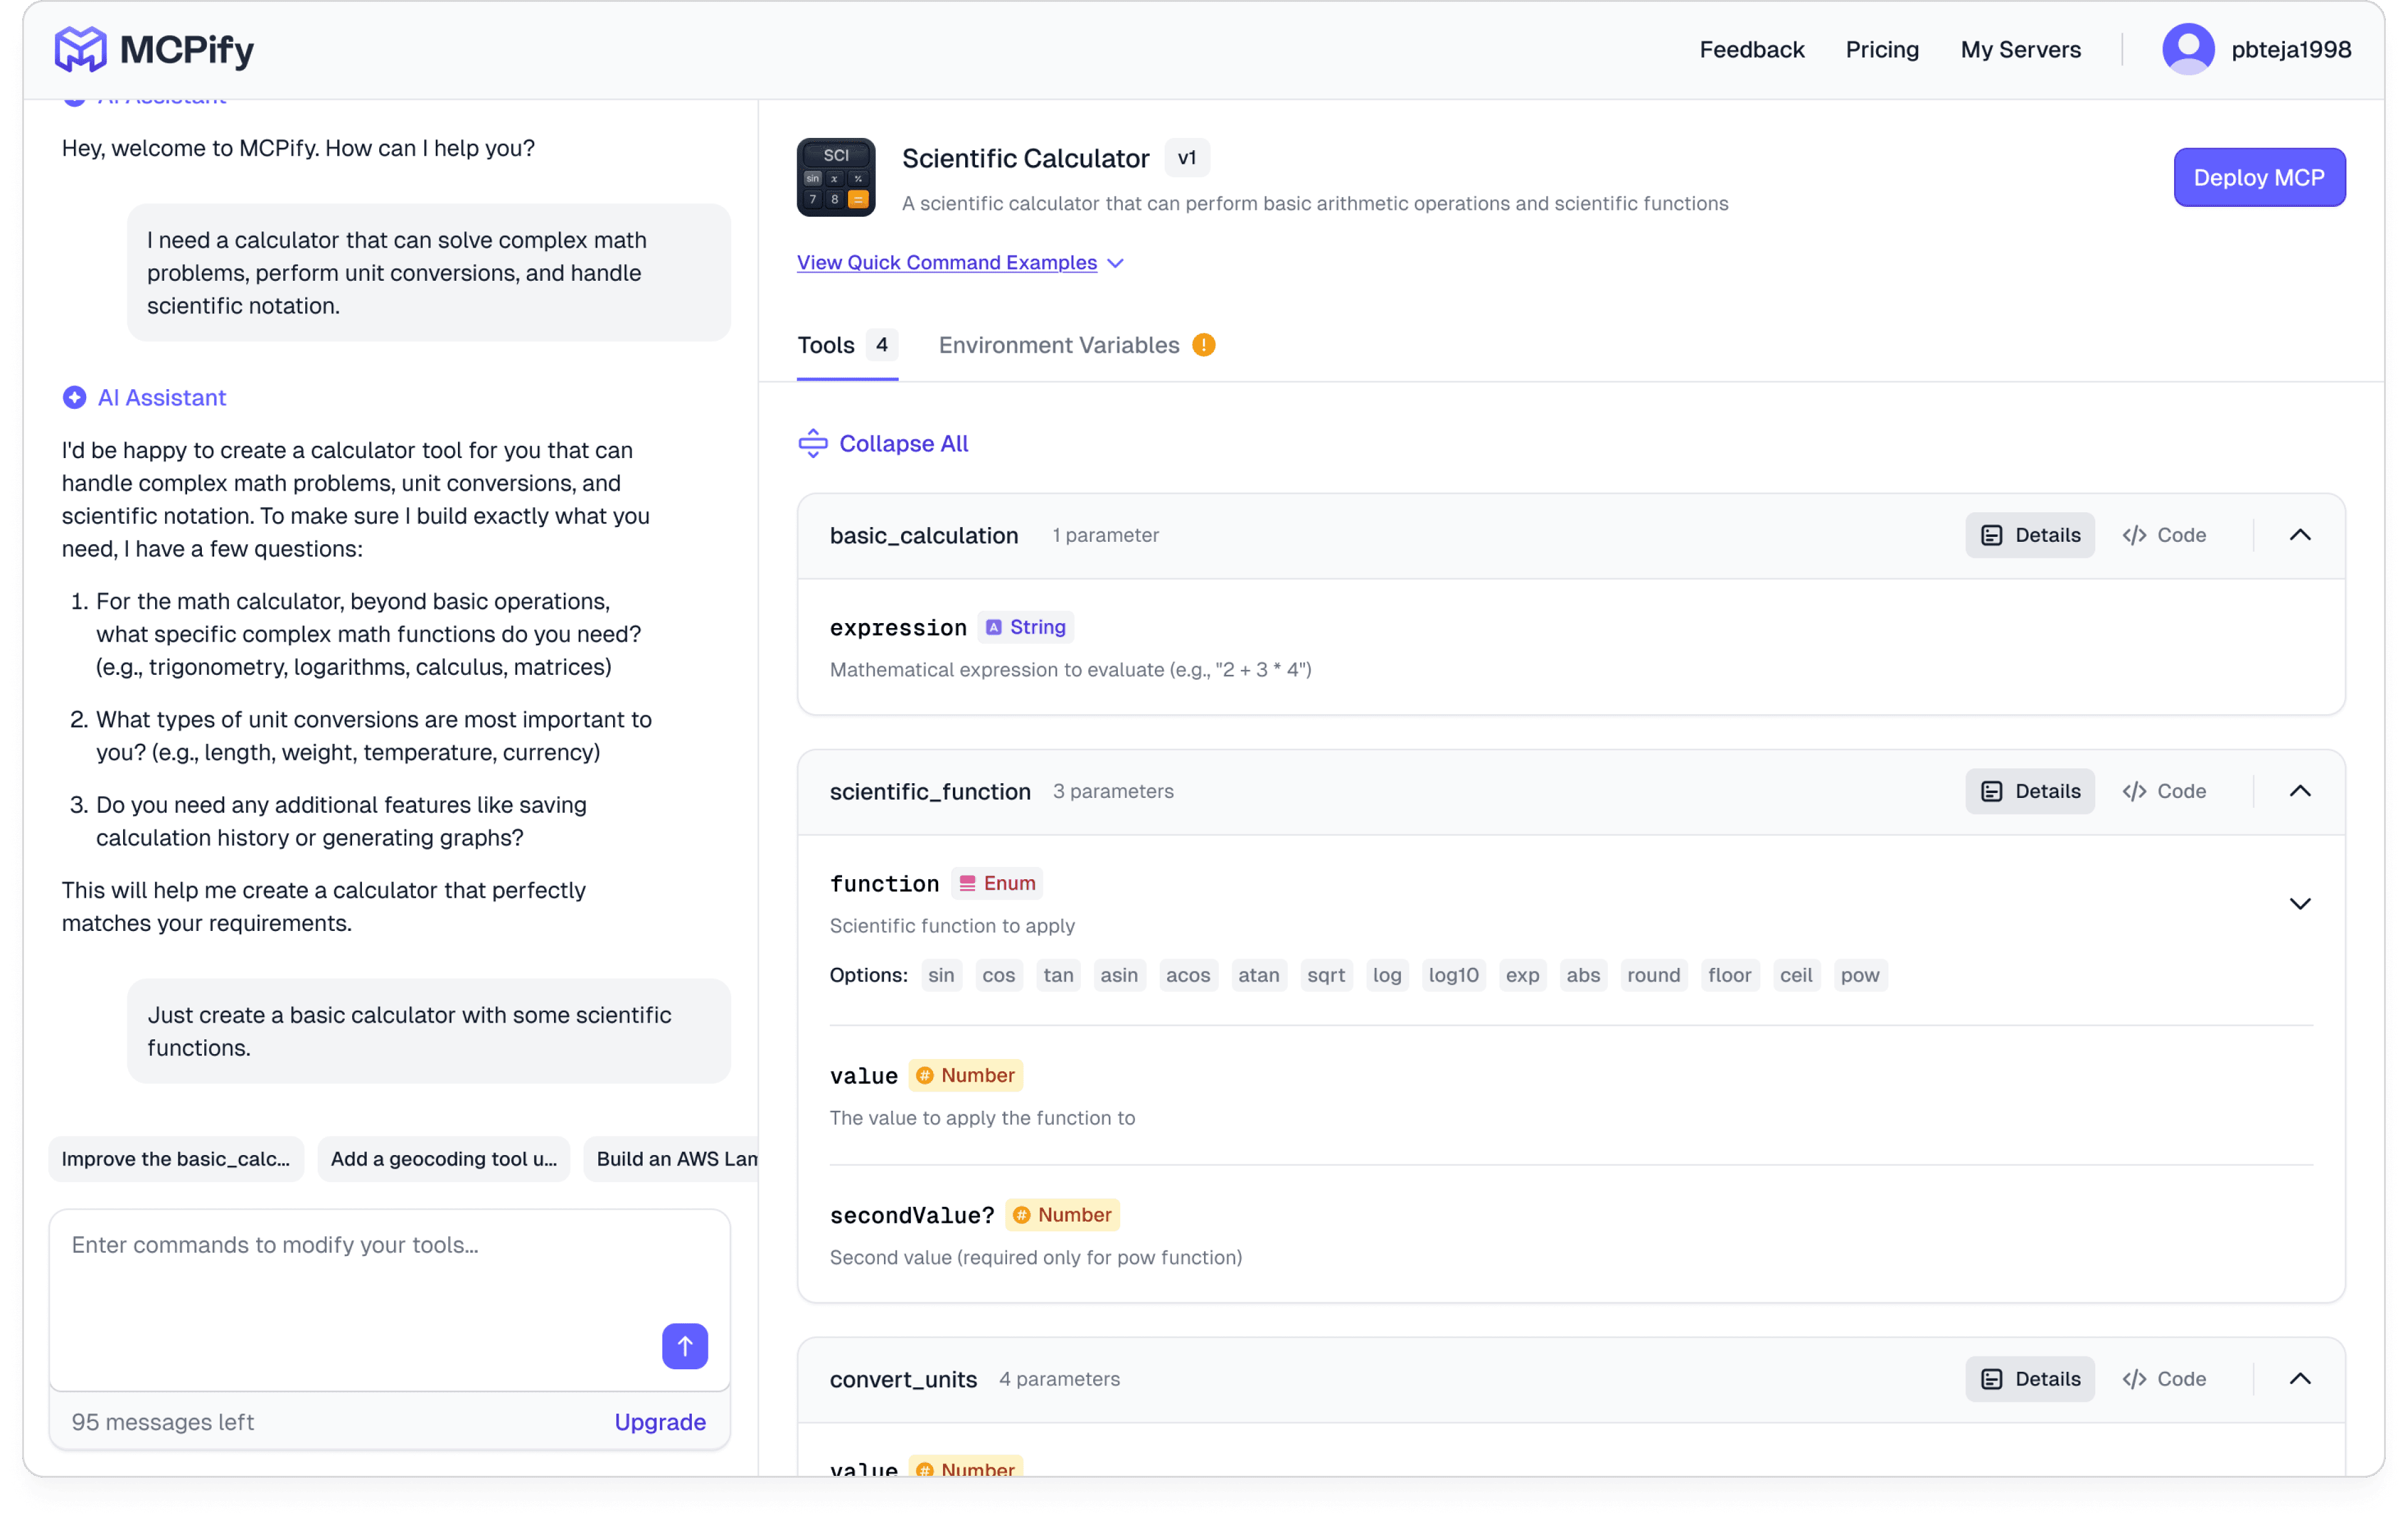
Task: Click the Collapse All icon
Action: pos(812,443)
